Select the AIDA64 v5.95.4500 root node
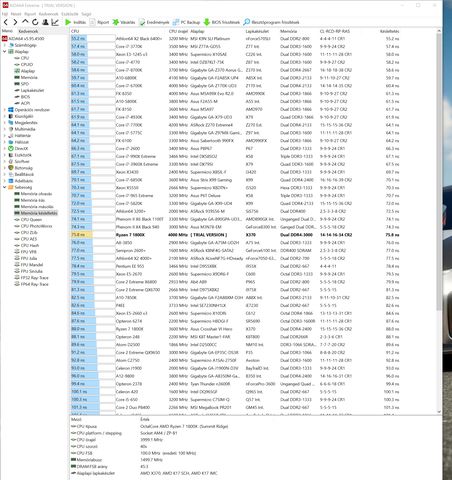Screen dimensions: 452x480 tap(23, 39)
